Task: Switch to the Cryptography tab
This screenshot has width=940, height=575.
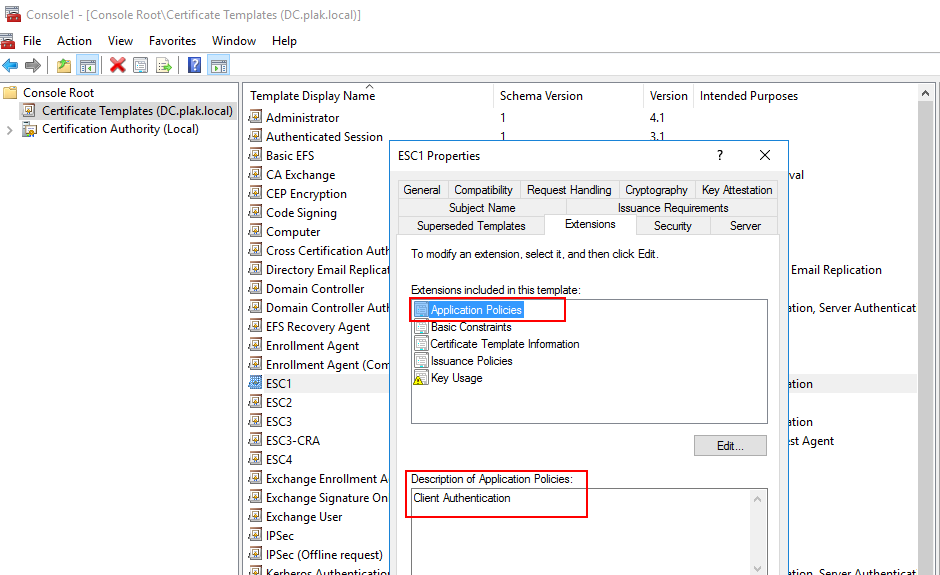Action: 656,190
